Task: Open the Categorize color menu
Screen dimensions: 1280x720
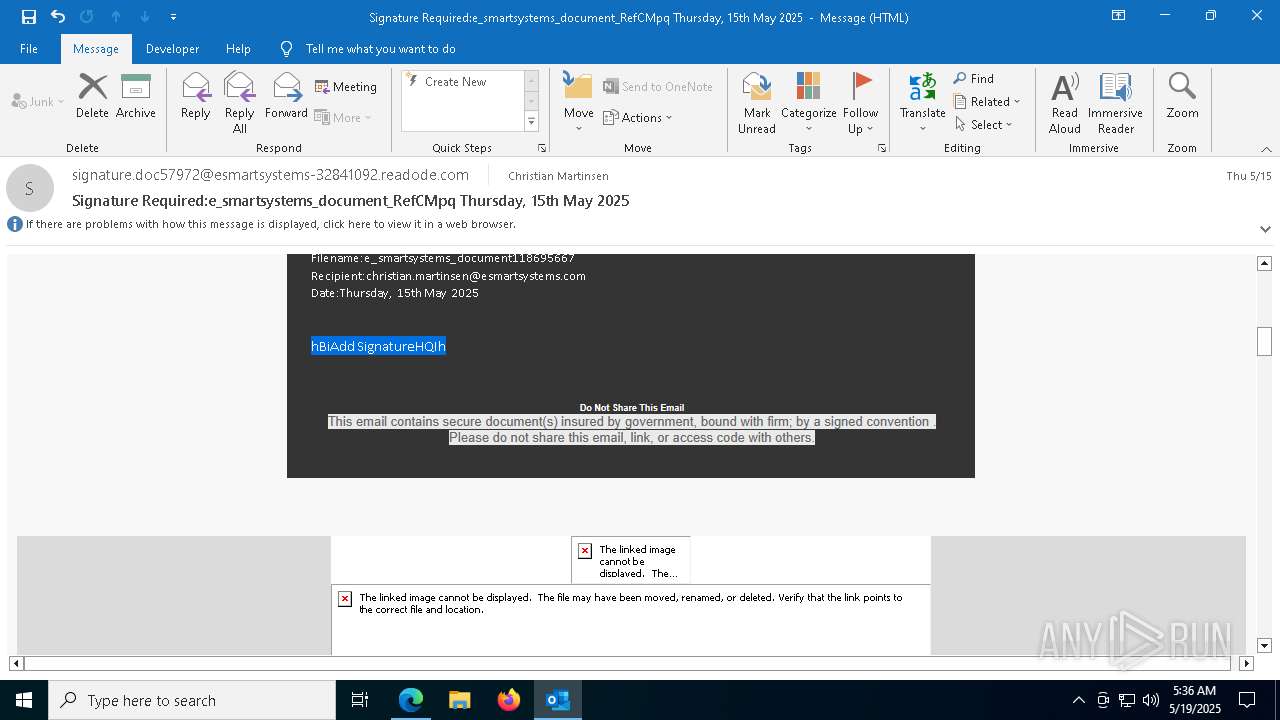Action: [x=808, y=103]
